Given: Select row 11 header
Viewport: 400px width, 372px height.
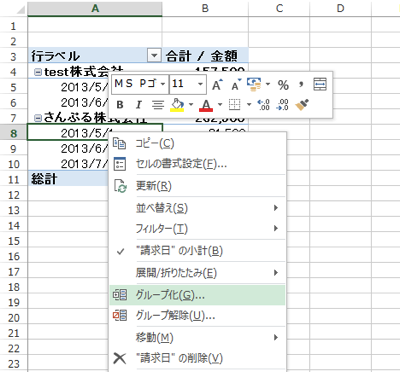Looking at the screenshot, I should click(x=13, y=180).
